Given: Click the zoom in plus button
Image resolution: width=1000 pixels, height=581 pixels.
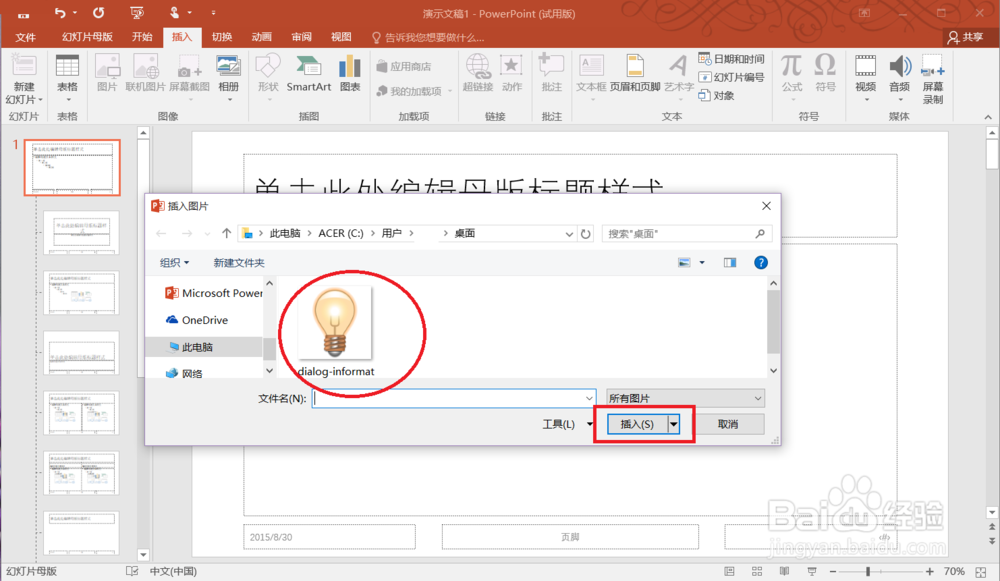Looking at the screenshot, I should click(x=930, y=571).
